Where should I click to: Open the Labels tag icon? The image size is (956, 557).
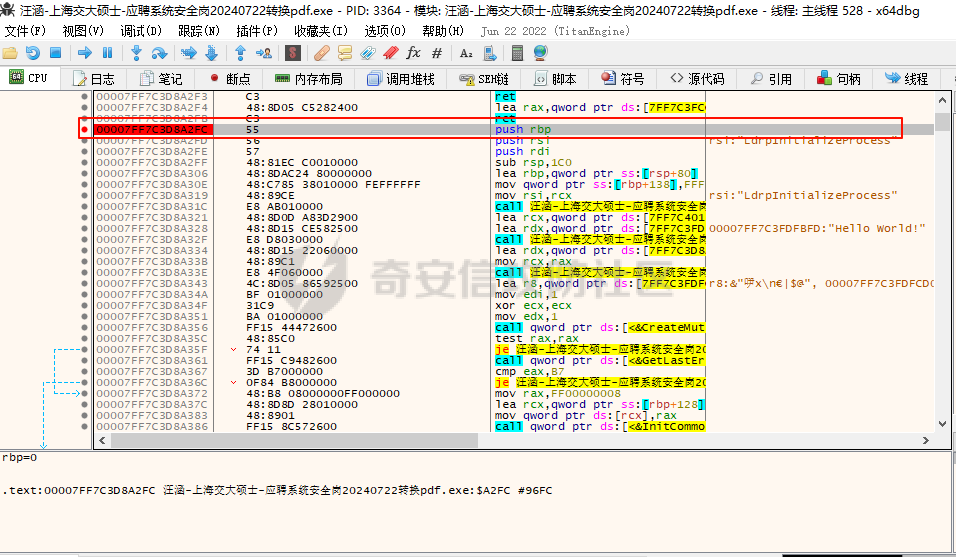tap(368, 53)
